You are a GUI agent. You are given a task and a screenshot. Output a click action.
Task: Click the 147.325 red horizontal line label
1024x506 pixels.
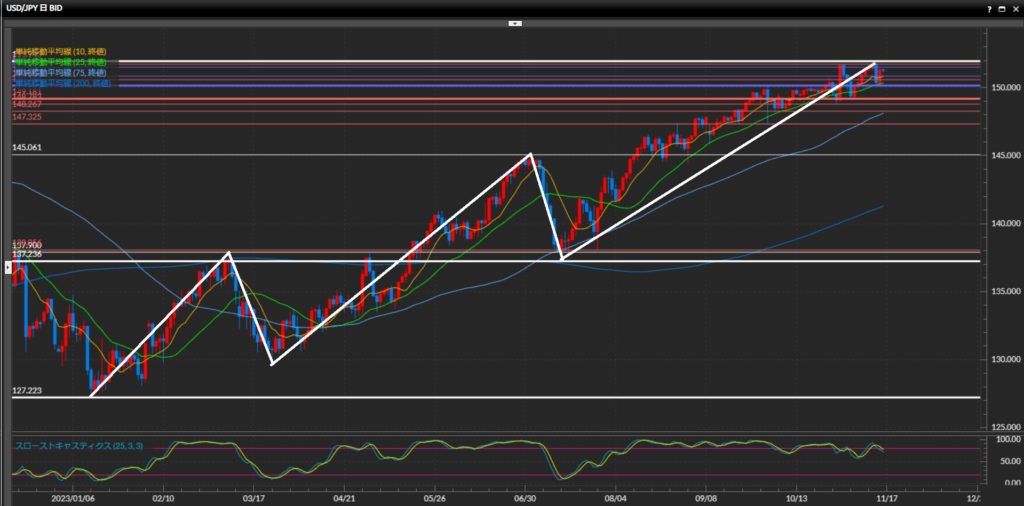click(26, 117)
